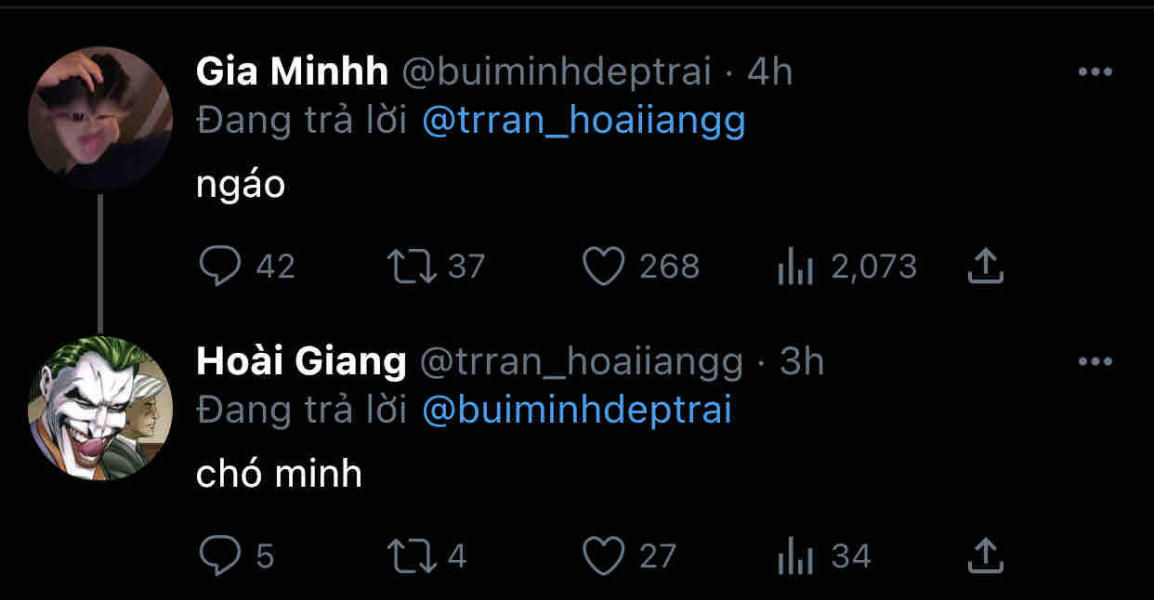Retweet Gia Minhh's tweet
This screenshot has height=600, width=1154.
point(404,266)
